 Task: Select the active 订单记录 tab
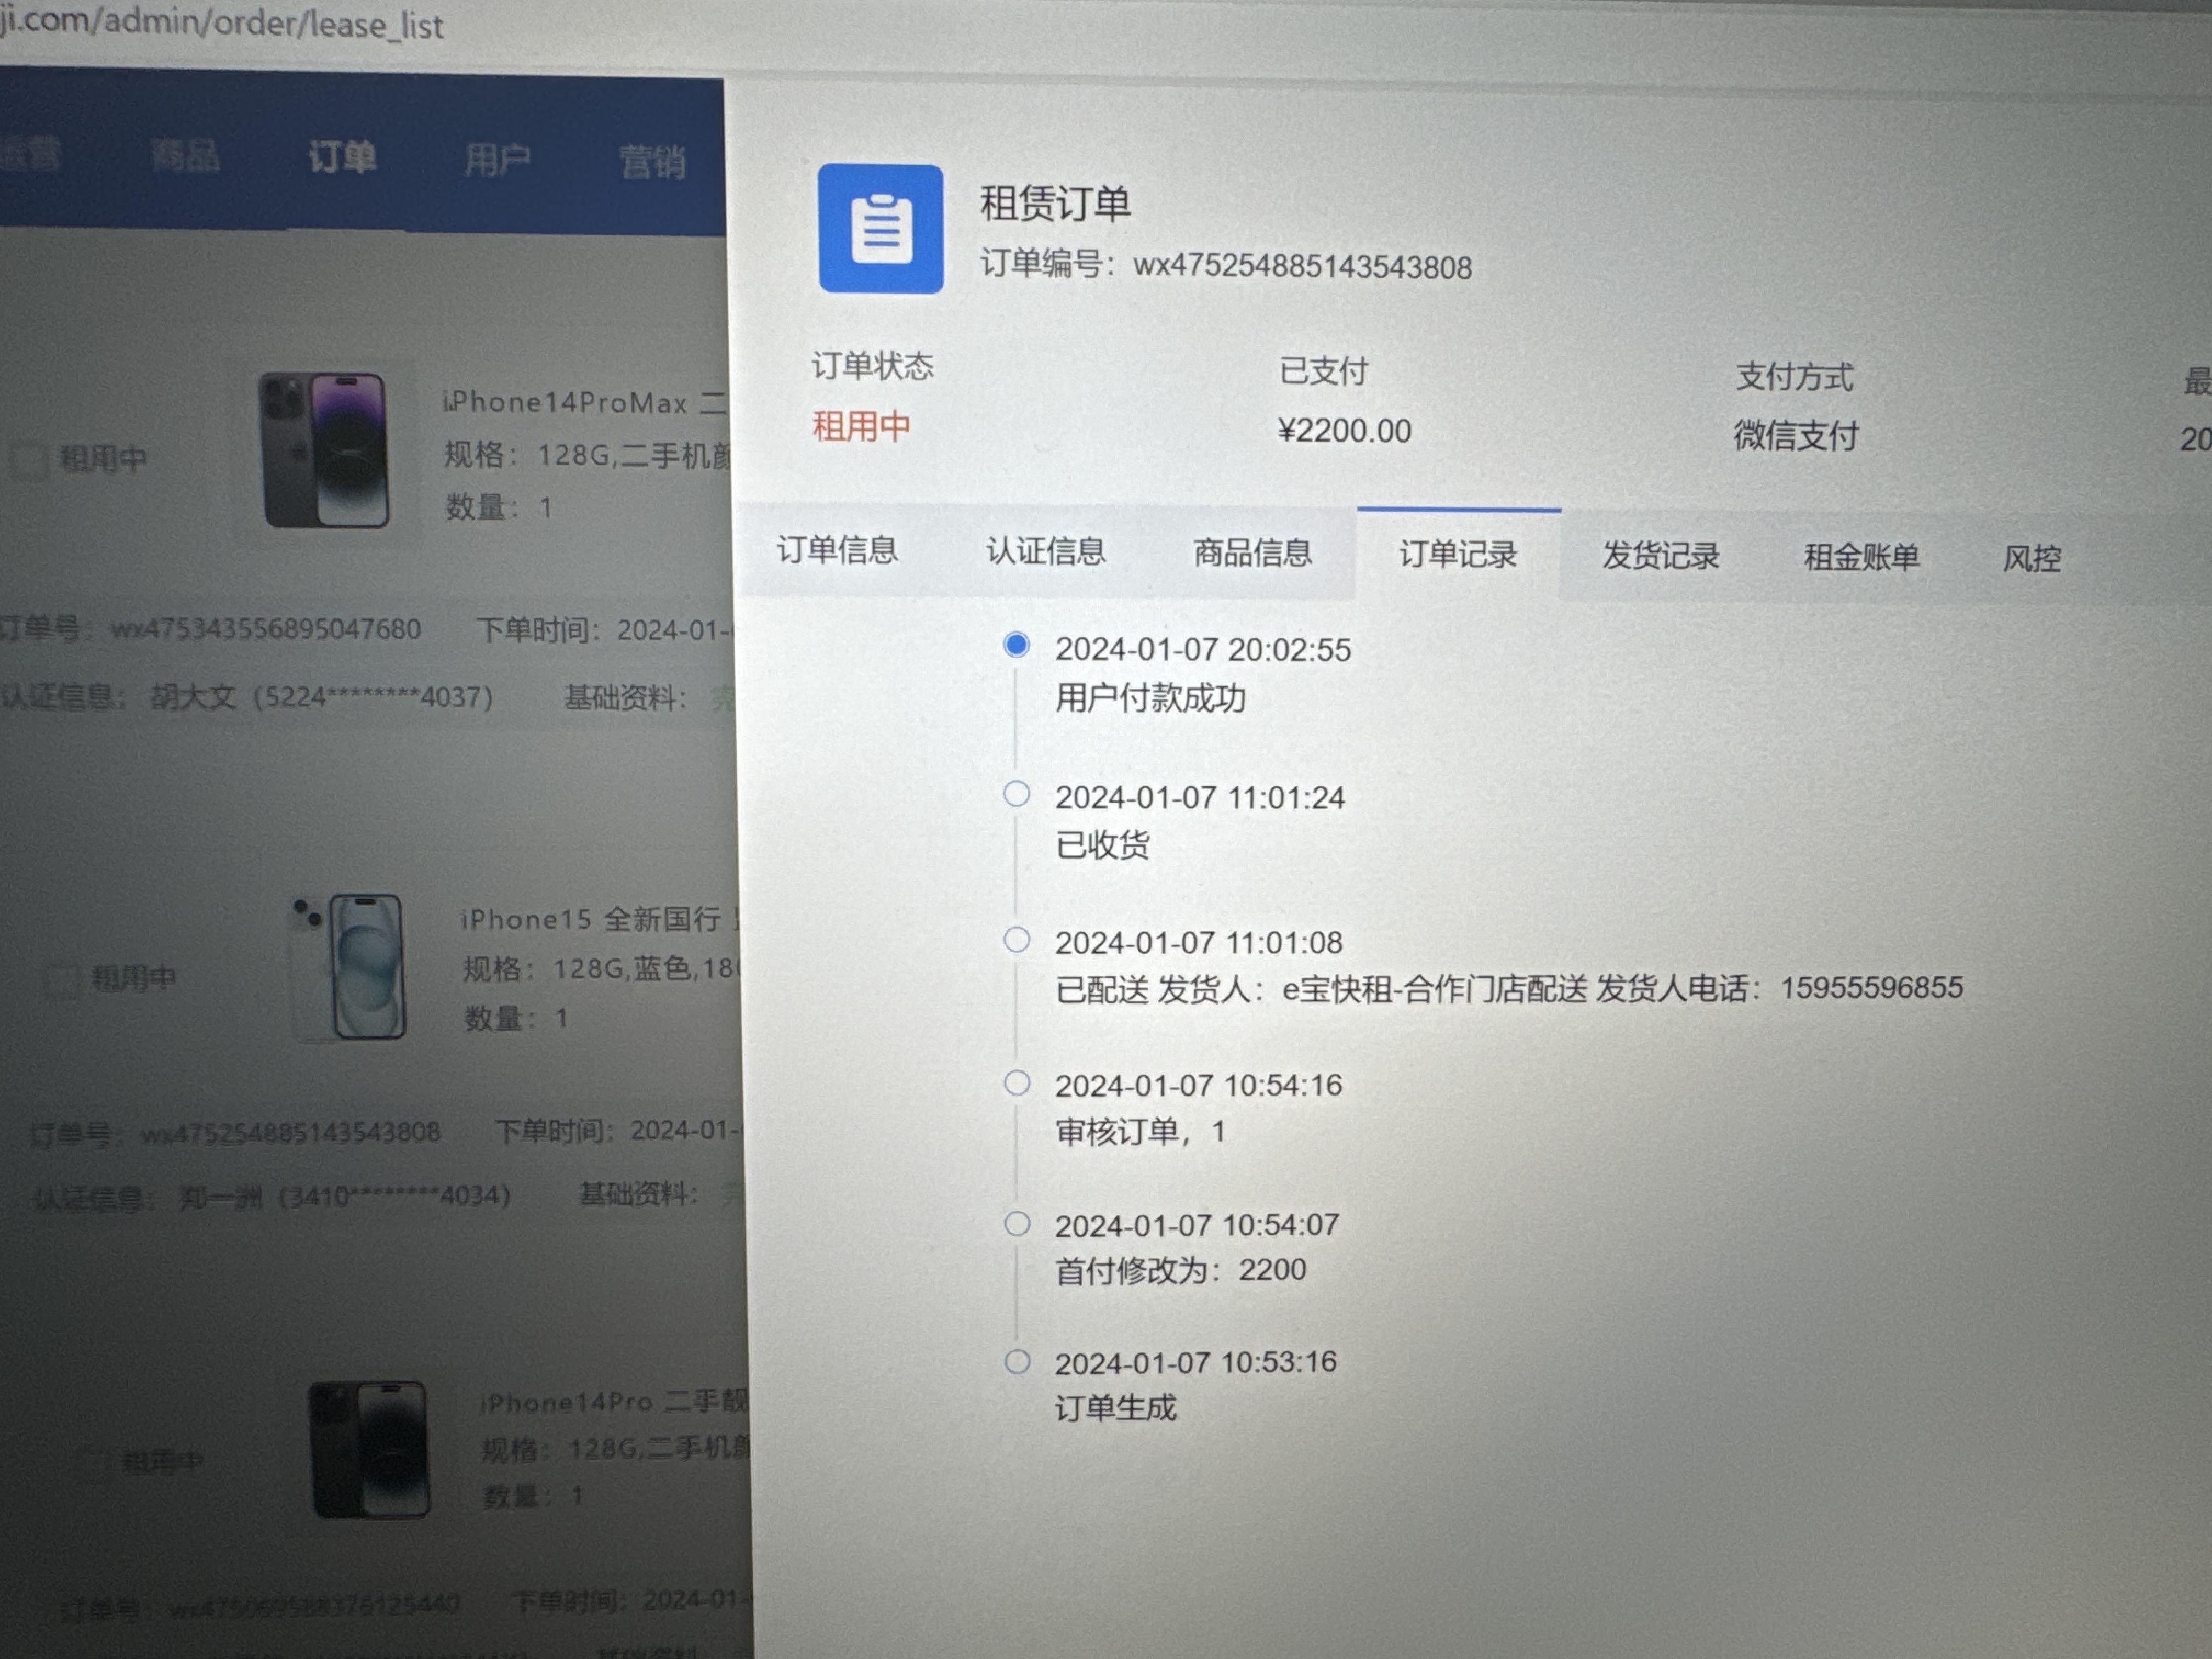click(x=1458, y=555)
